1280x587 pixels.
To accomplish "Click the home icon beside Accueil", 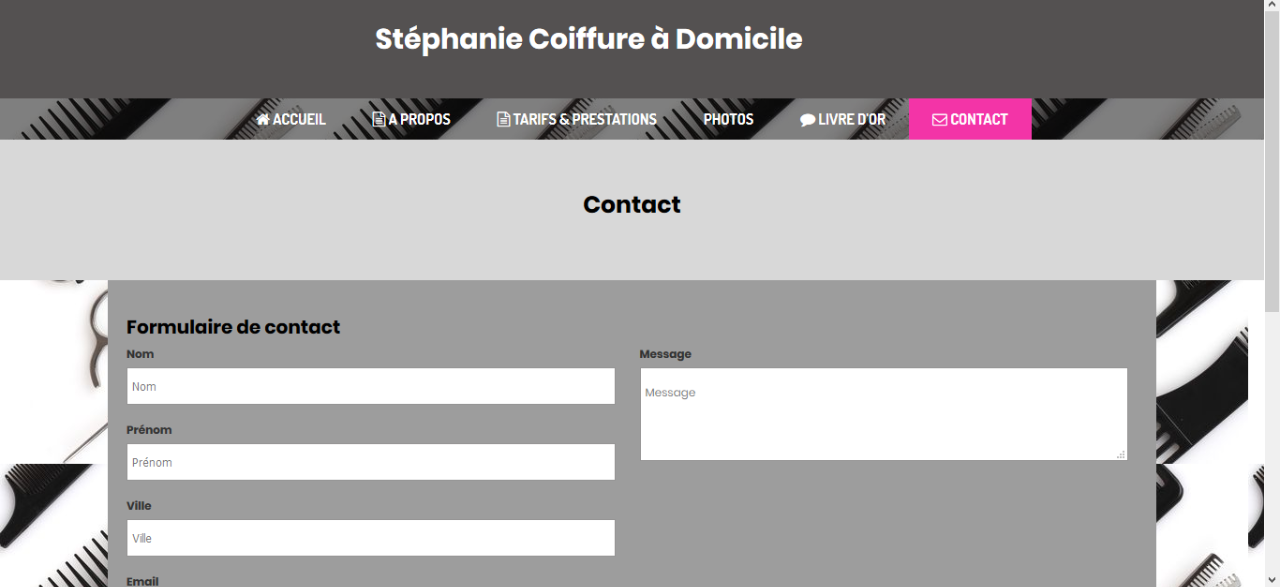I will point(263,119).
